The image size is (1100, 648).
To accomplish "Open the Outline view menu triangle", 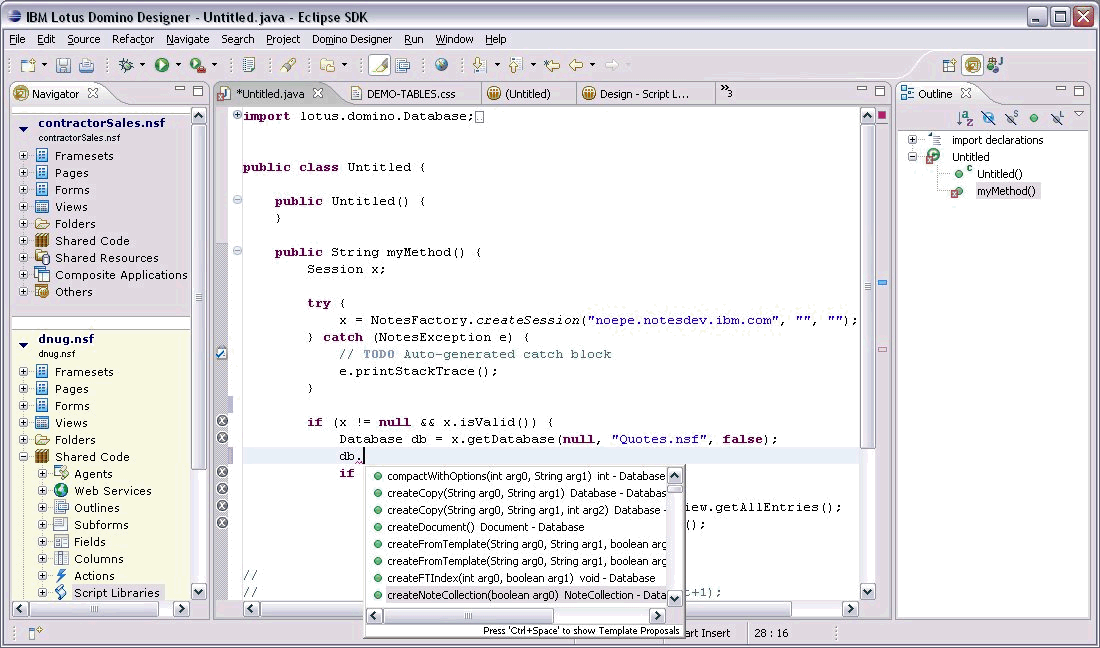I will pyautogui.click(x=1079, y=114).
